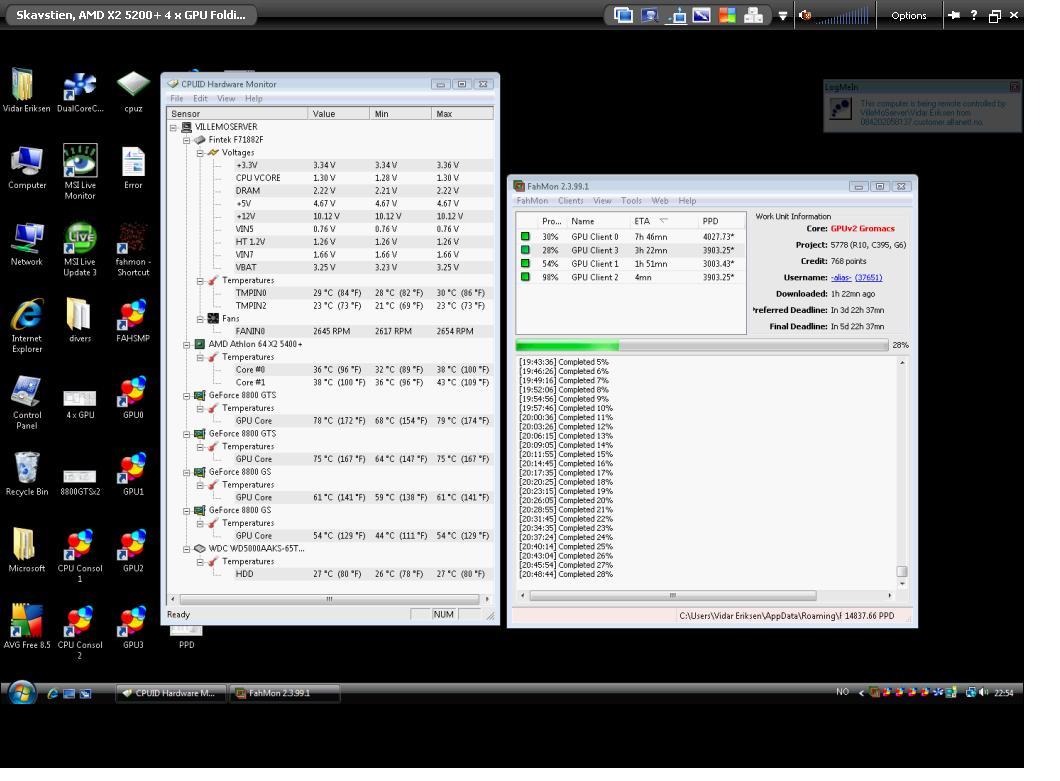Launch the GPU1 desktop shortcut

point(133,474)
